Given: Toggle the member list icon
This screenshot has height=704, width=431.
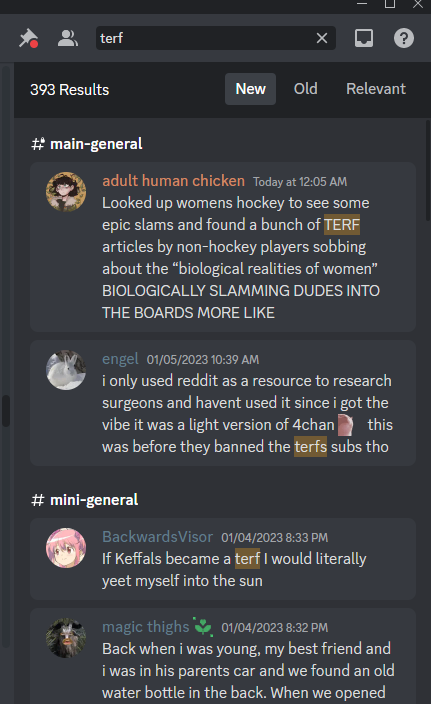Looking at the screenshot, I should click(68, 38).
